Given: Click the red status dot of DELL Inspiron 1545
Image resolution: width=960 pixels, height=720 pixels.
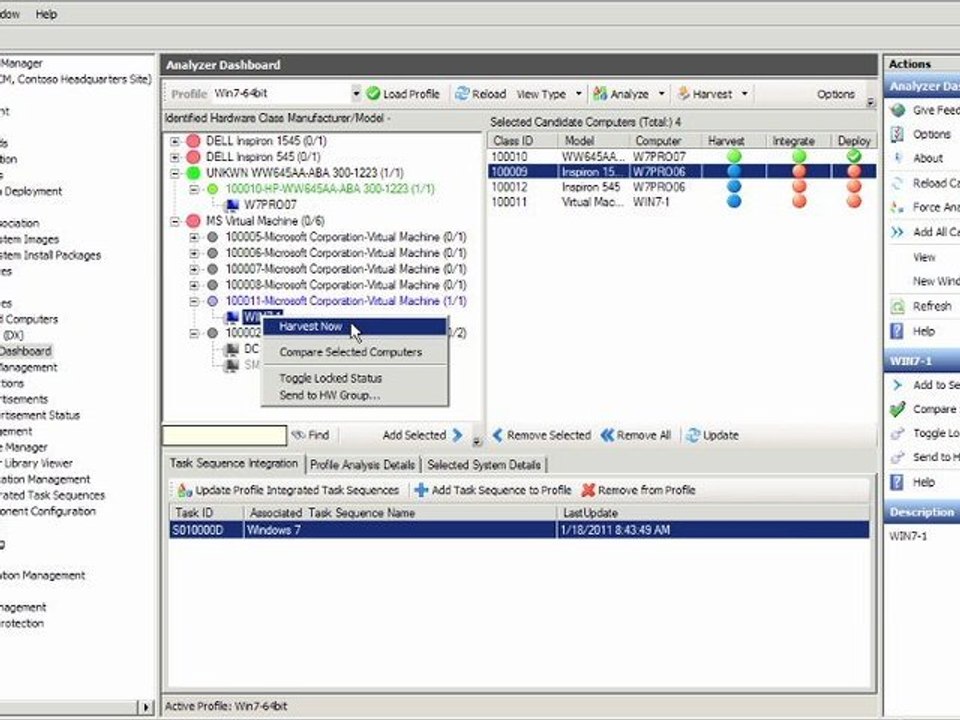Looking at the screenshot, I should (x=193, y=141).
